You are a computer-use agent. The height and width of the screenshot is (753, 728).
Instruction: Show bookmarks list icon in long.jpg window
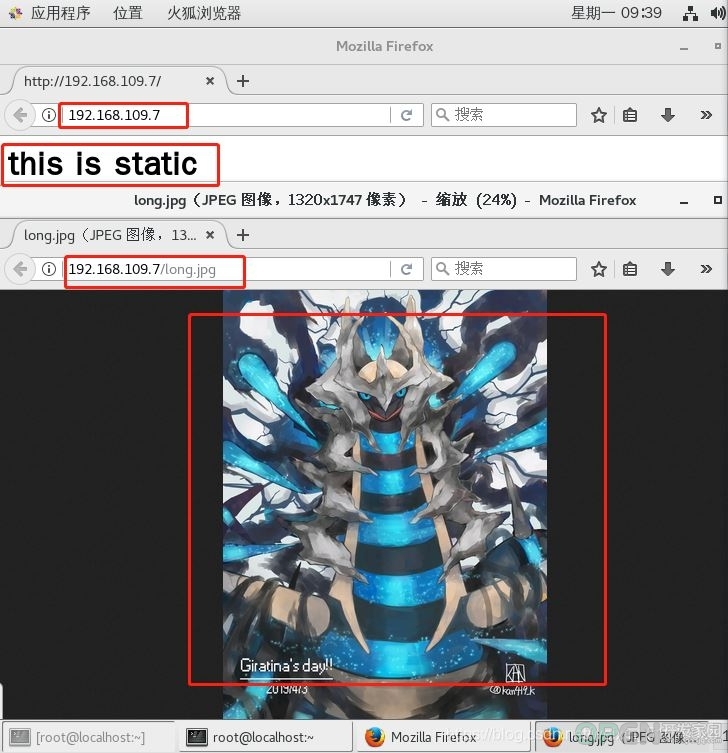click(x=630, y=269)
